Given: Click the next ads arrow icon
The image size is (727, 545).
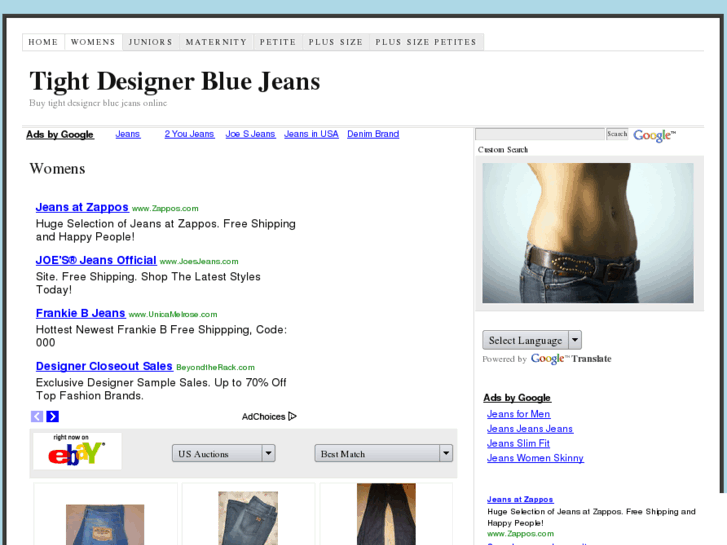Looking at the screenshot, I should pos(52,417).
